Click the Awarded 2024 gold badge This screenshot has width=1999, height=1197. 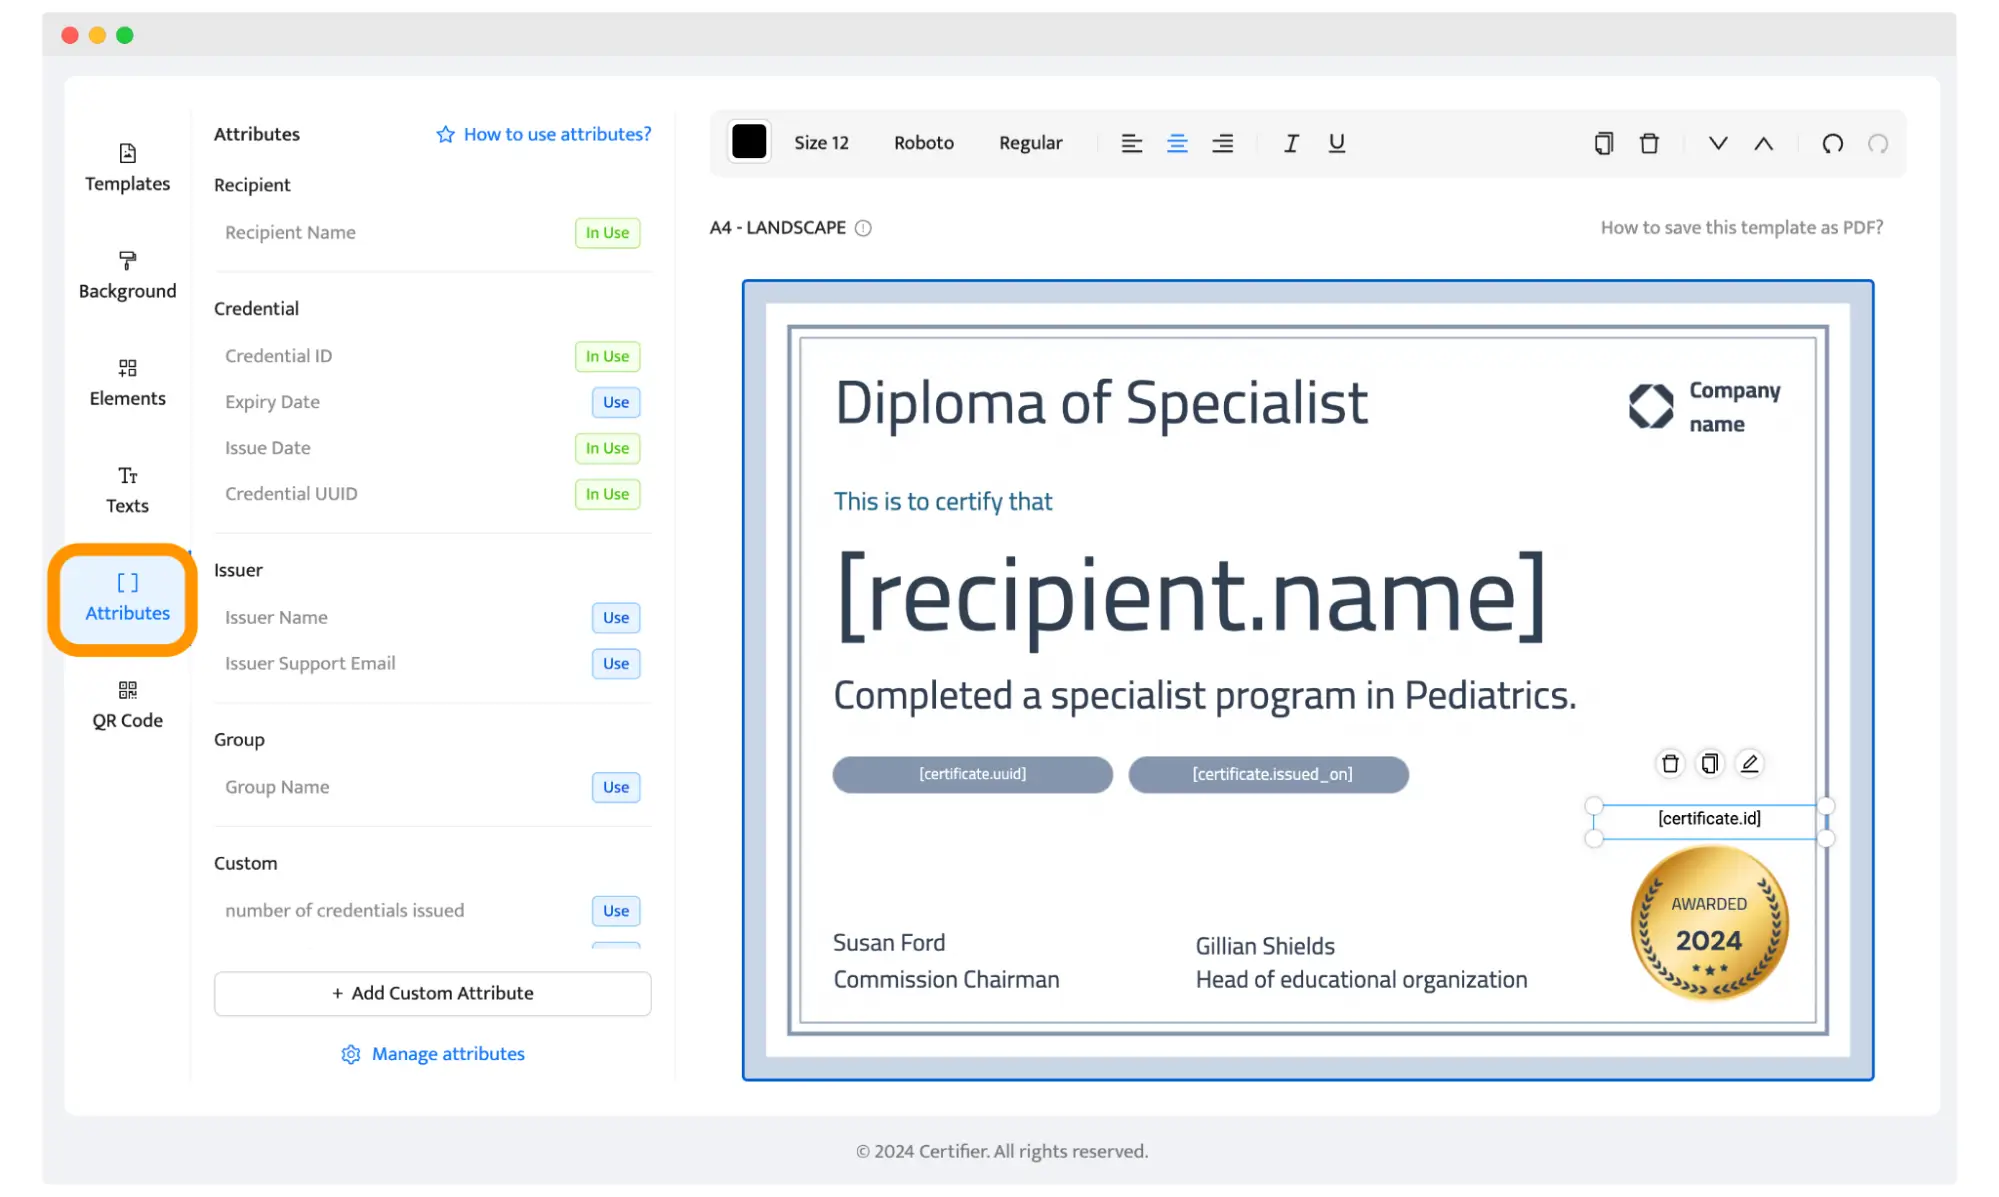1709,922
